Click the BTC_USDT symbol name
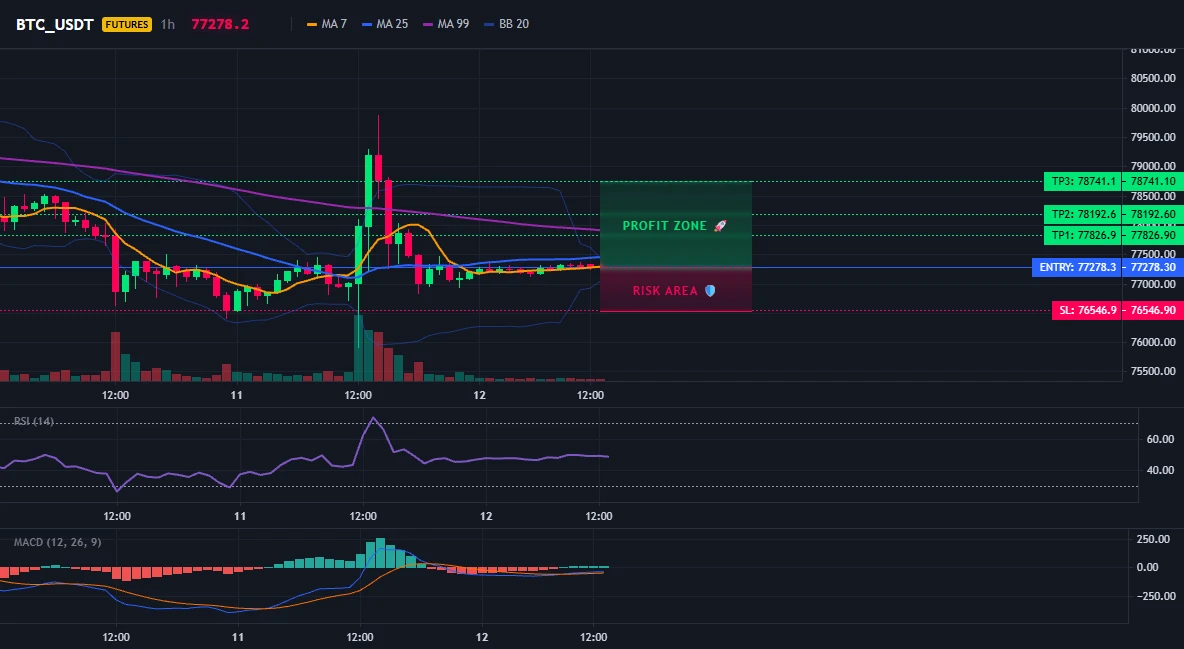This screenshot has width=1184, height=649. pos(54,24)
